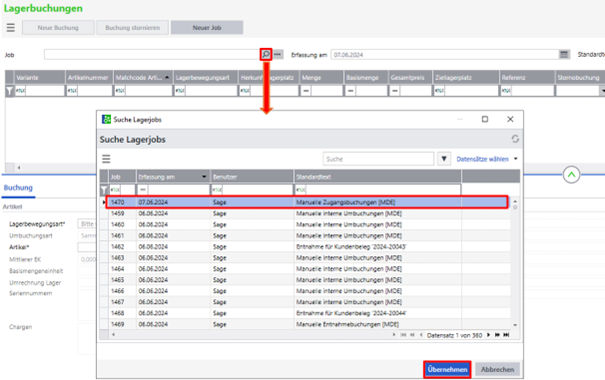Image resolution: width=605 pixels, height=380 pixels.
Task: Open the Datensätze wählen dropdown
Action: point(487,159)
